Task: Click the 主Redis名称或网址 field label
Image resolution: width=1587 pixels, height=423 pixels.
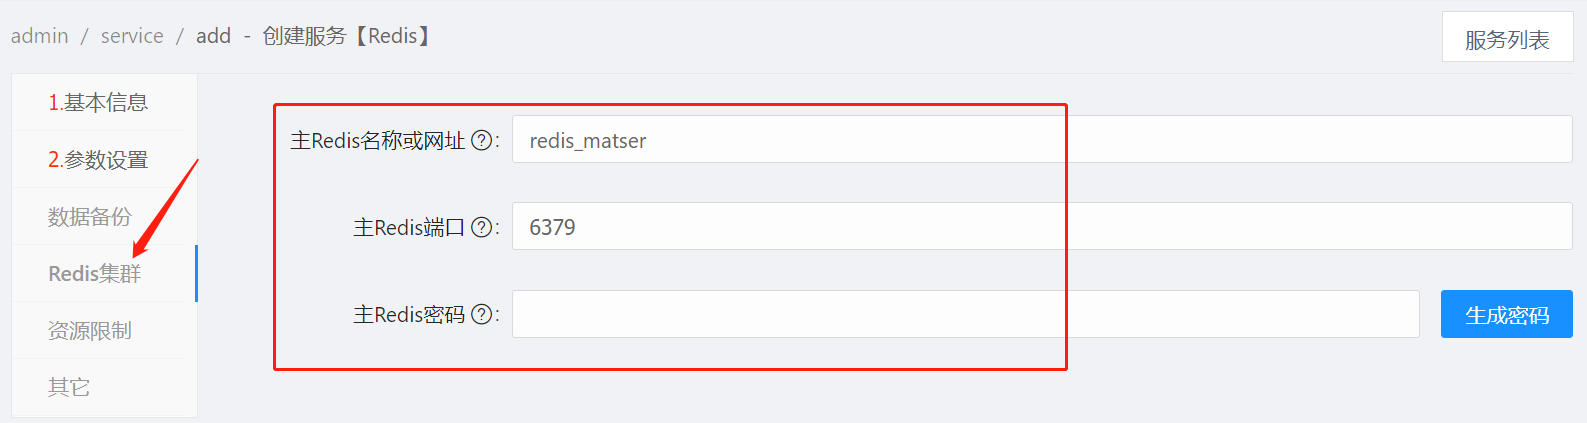Action: [378, 140]
